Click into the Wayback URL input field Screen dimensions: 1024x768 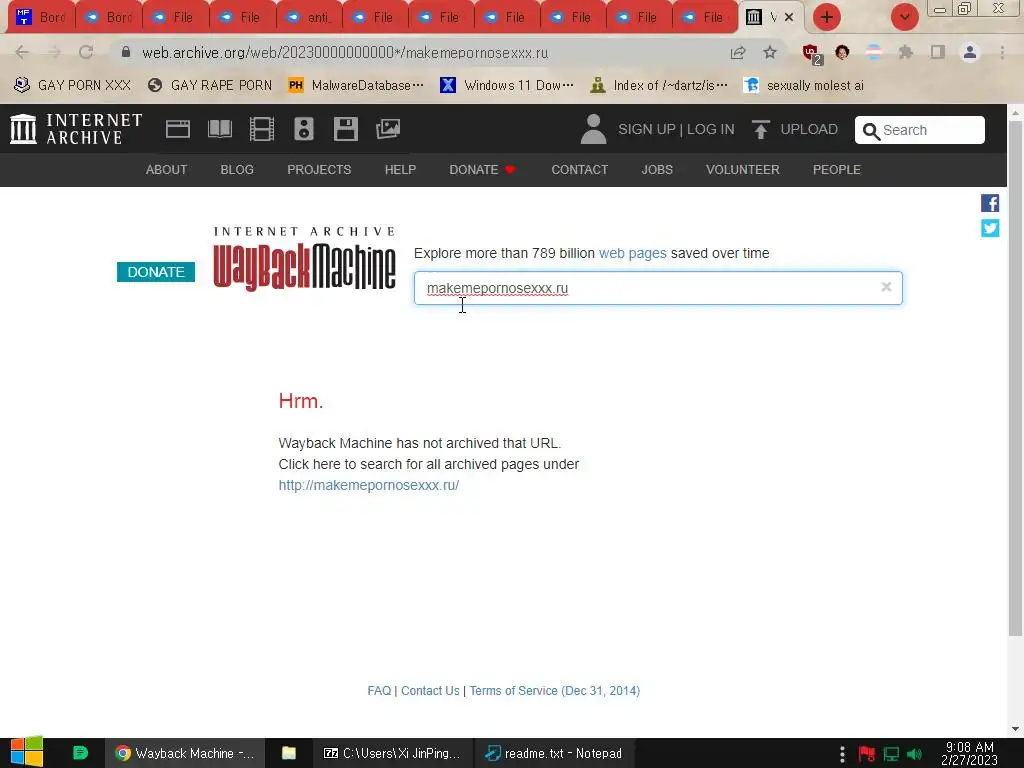click(x=658, y=288)
